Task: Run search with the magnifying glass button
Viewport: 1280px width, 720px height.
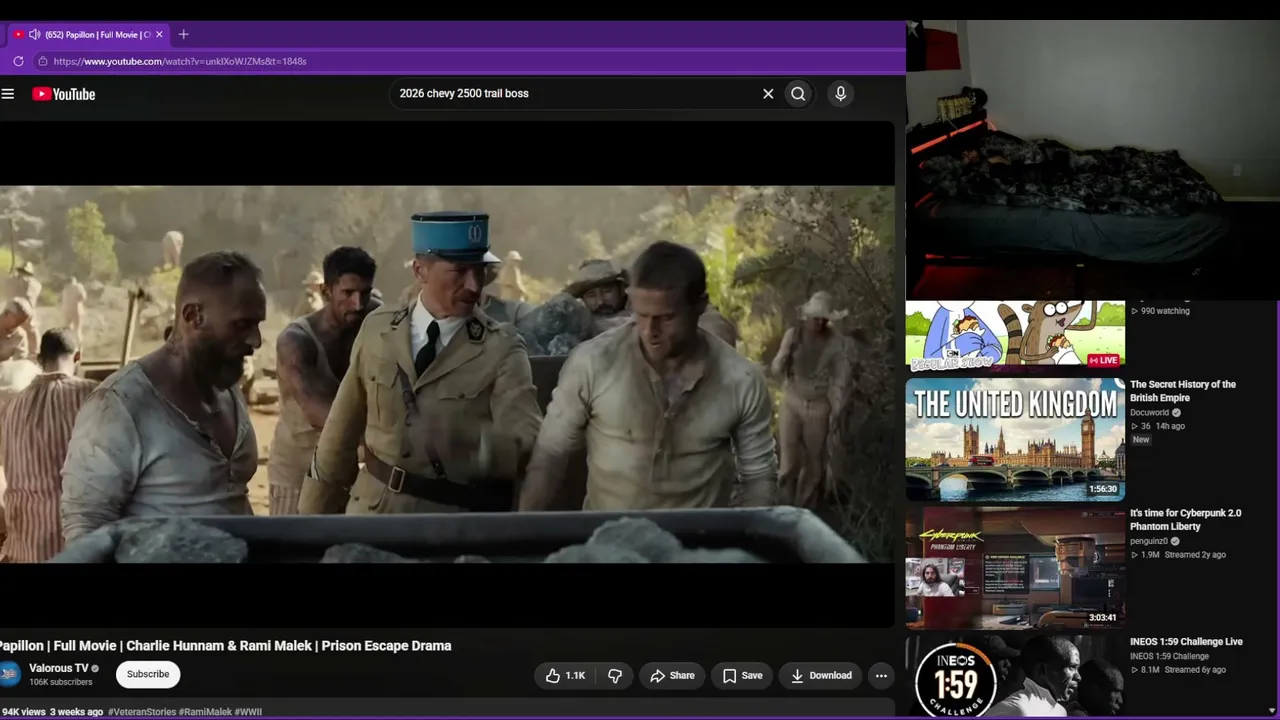Action: coord(798,94)
